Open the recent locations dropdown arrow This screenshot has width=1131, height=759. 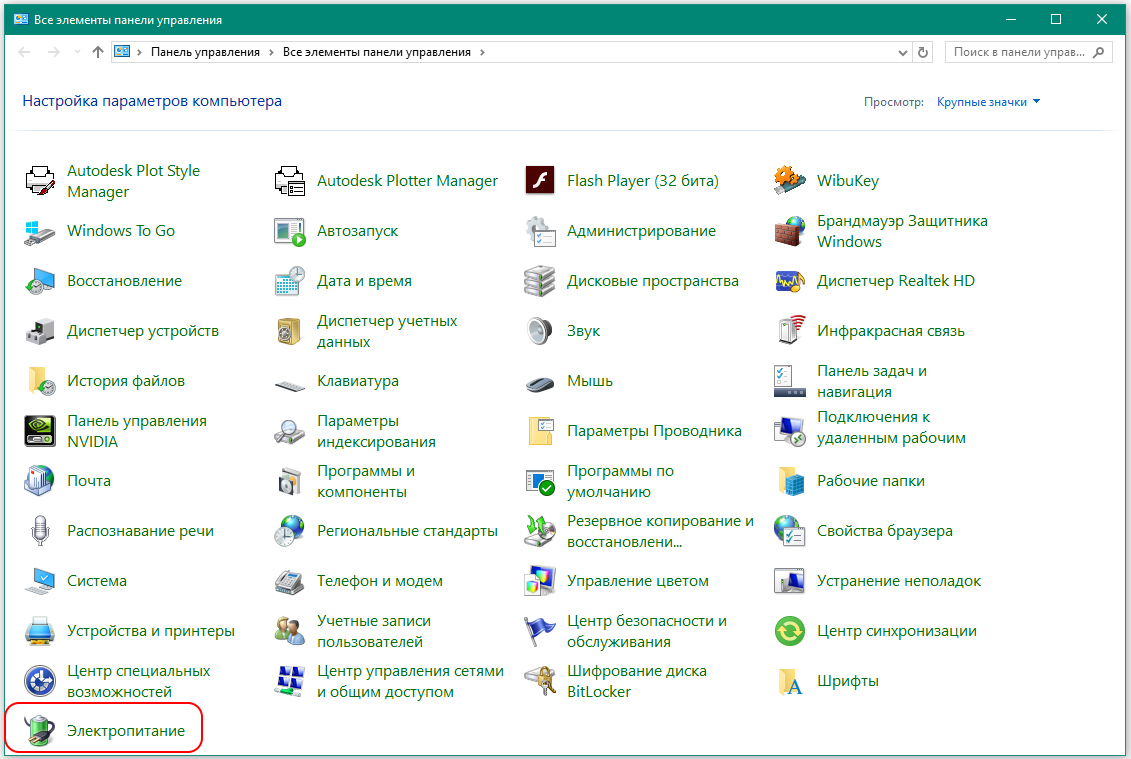click(77, 52)
